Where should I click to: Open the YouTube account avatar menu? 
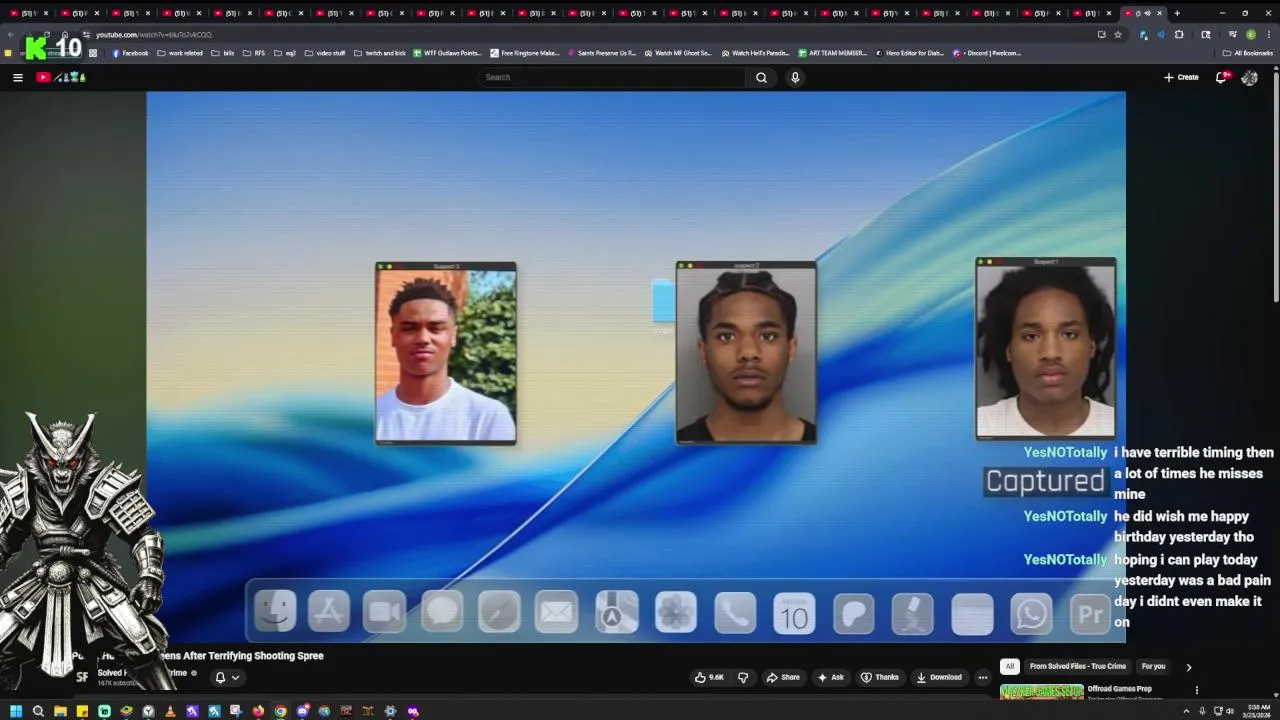(x=1249, y=77)
